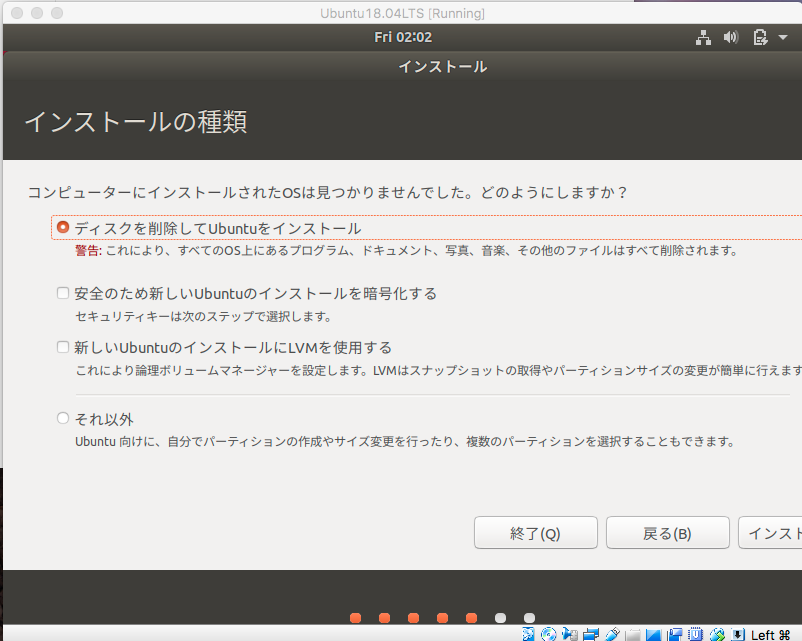
Task: Click the VirtualBox USB devices icon
Action: [612, 634]
